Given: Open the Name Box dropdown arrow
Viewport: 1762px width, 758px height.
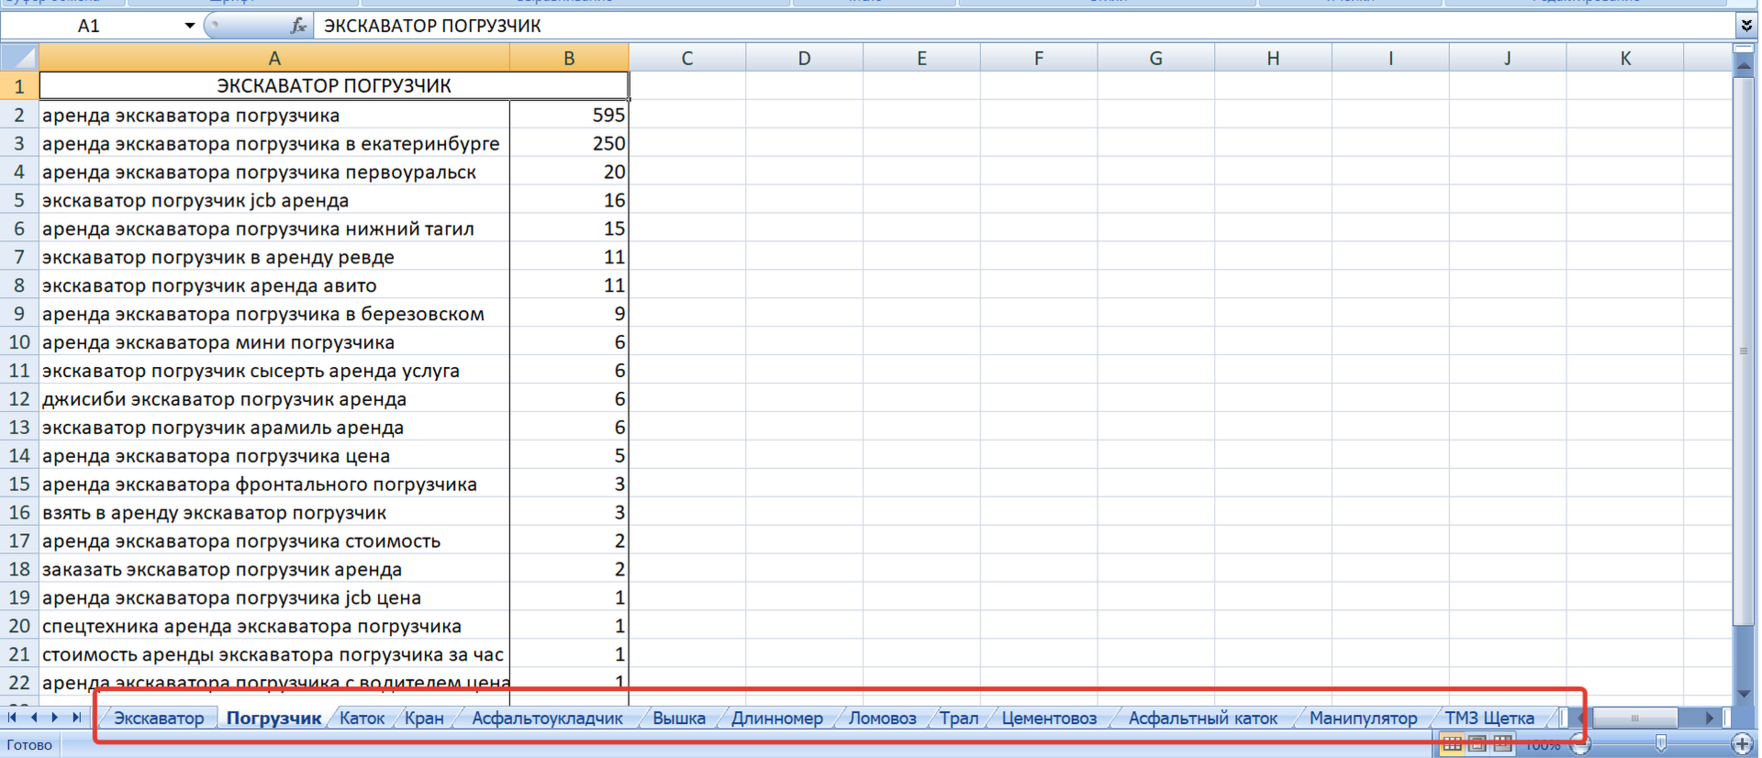Looking at the screenshot, I should [x=189, y=26].
